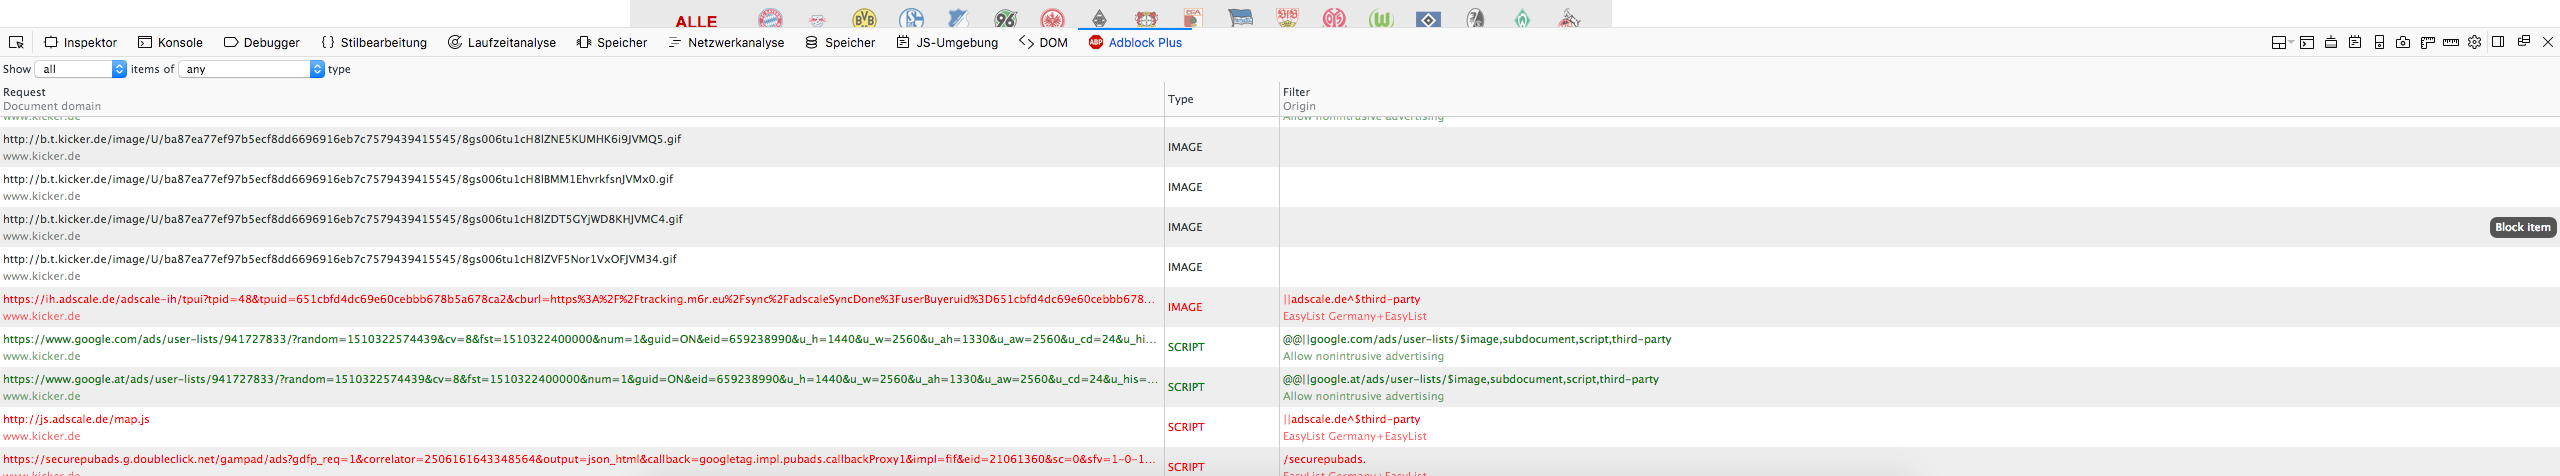Open the frame selector dropdown icon
2560x476 pixels.
(2282, 42)
